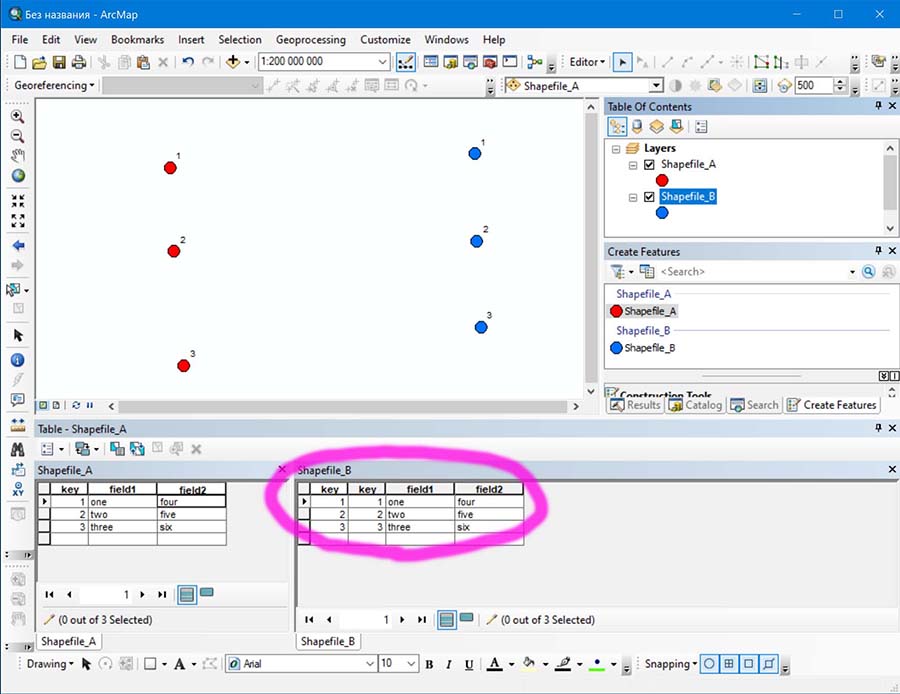The image size is (900, 694).
Task: Open the Georeferencing dropdown menu
Action: coord(55,86)
